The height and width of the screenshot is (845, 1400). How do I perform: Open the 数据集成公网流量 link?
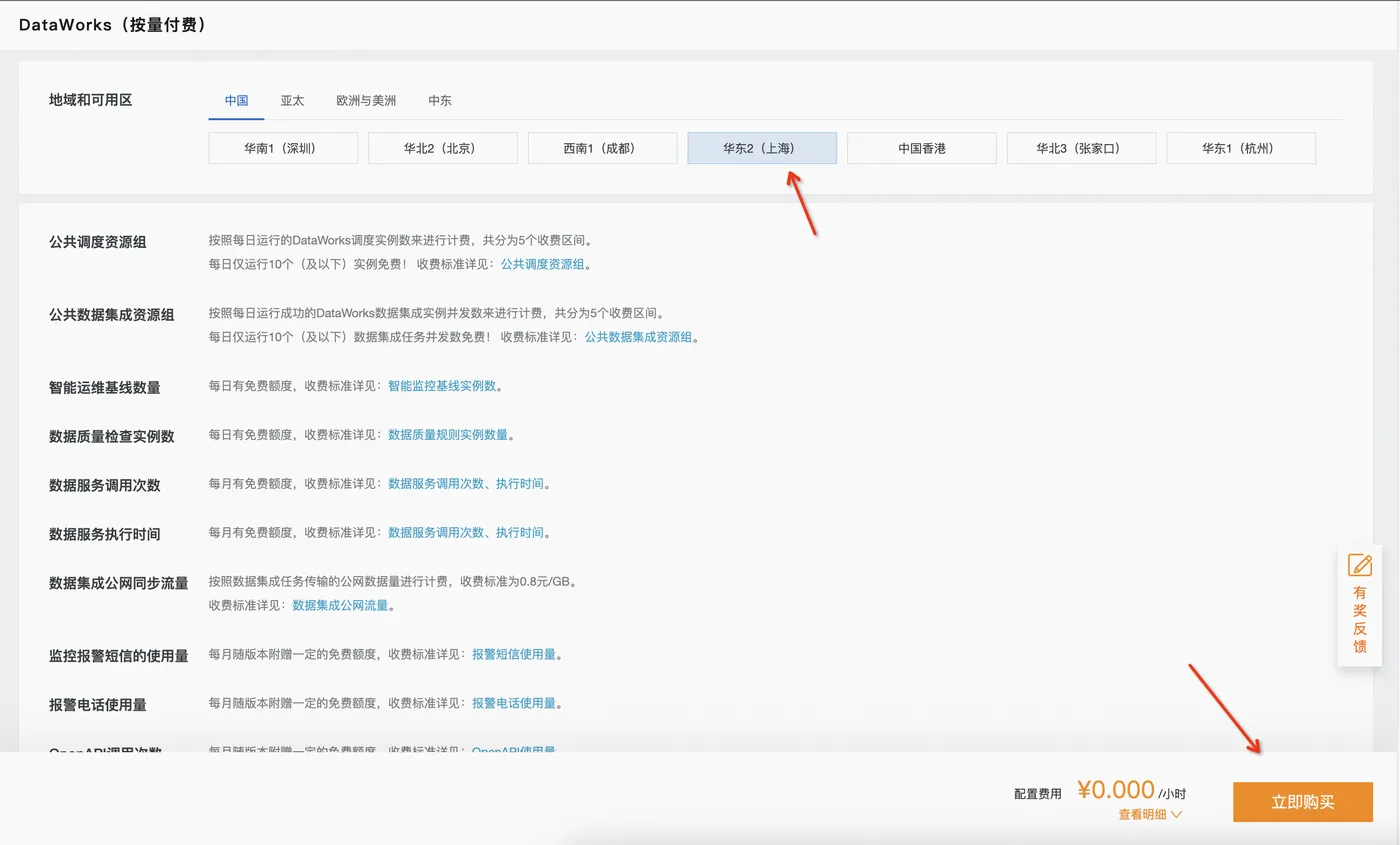[x=340, y=605]
